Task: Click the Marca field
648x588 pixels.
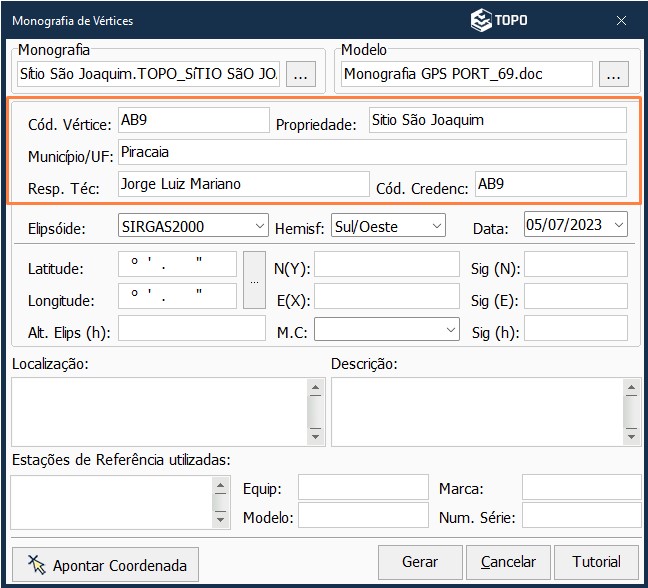Action: tap(582, 487)
